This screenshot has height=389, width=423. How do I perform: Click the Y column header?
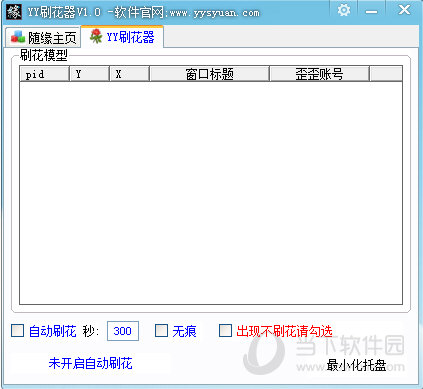pyautogui.click(x=89, y=74)
